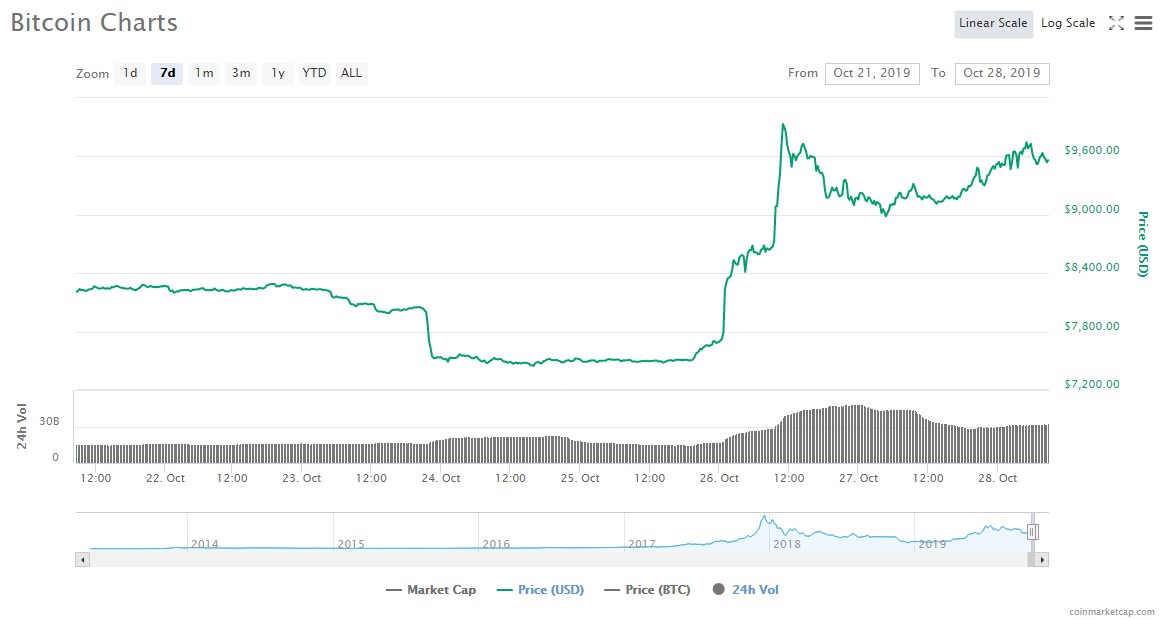Click the 2014 navigator year label
Image resolution: width=1165 pixels, height=620 pixels.
coord(204,544)
